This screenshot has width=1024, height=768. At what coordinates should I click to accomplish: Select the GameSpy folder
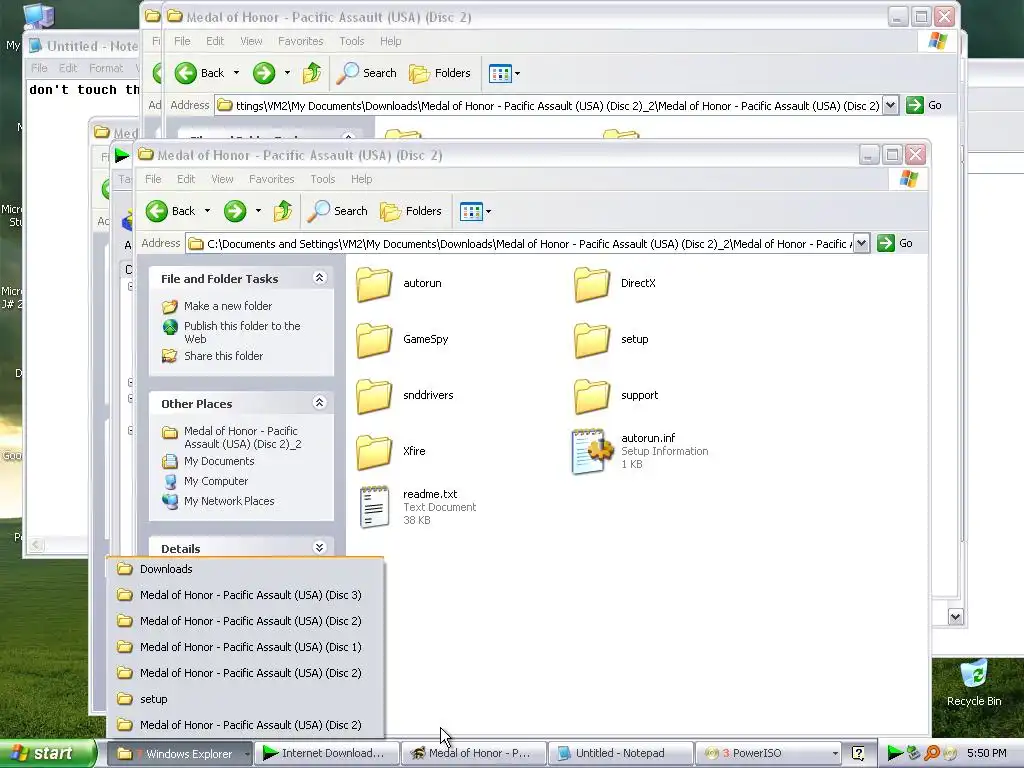pyautogui.click(x=402, y=340)
